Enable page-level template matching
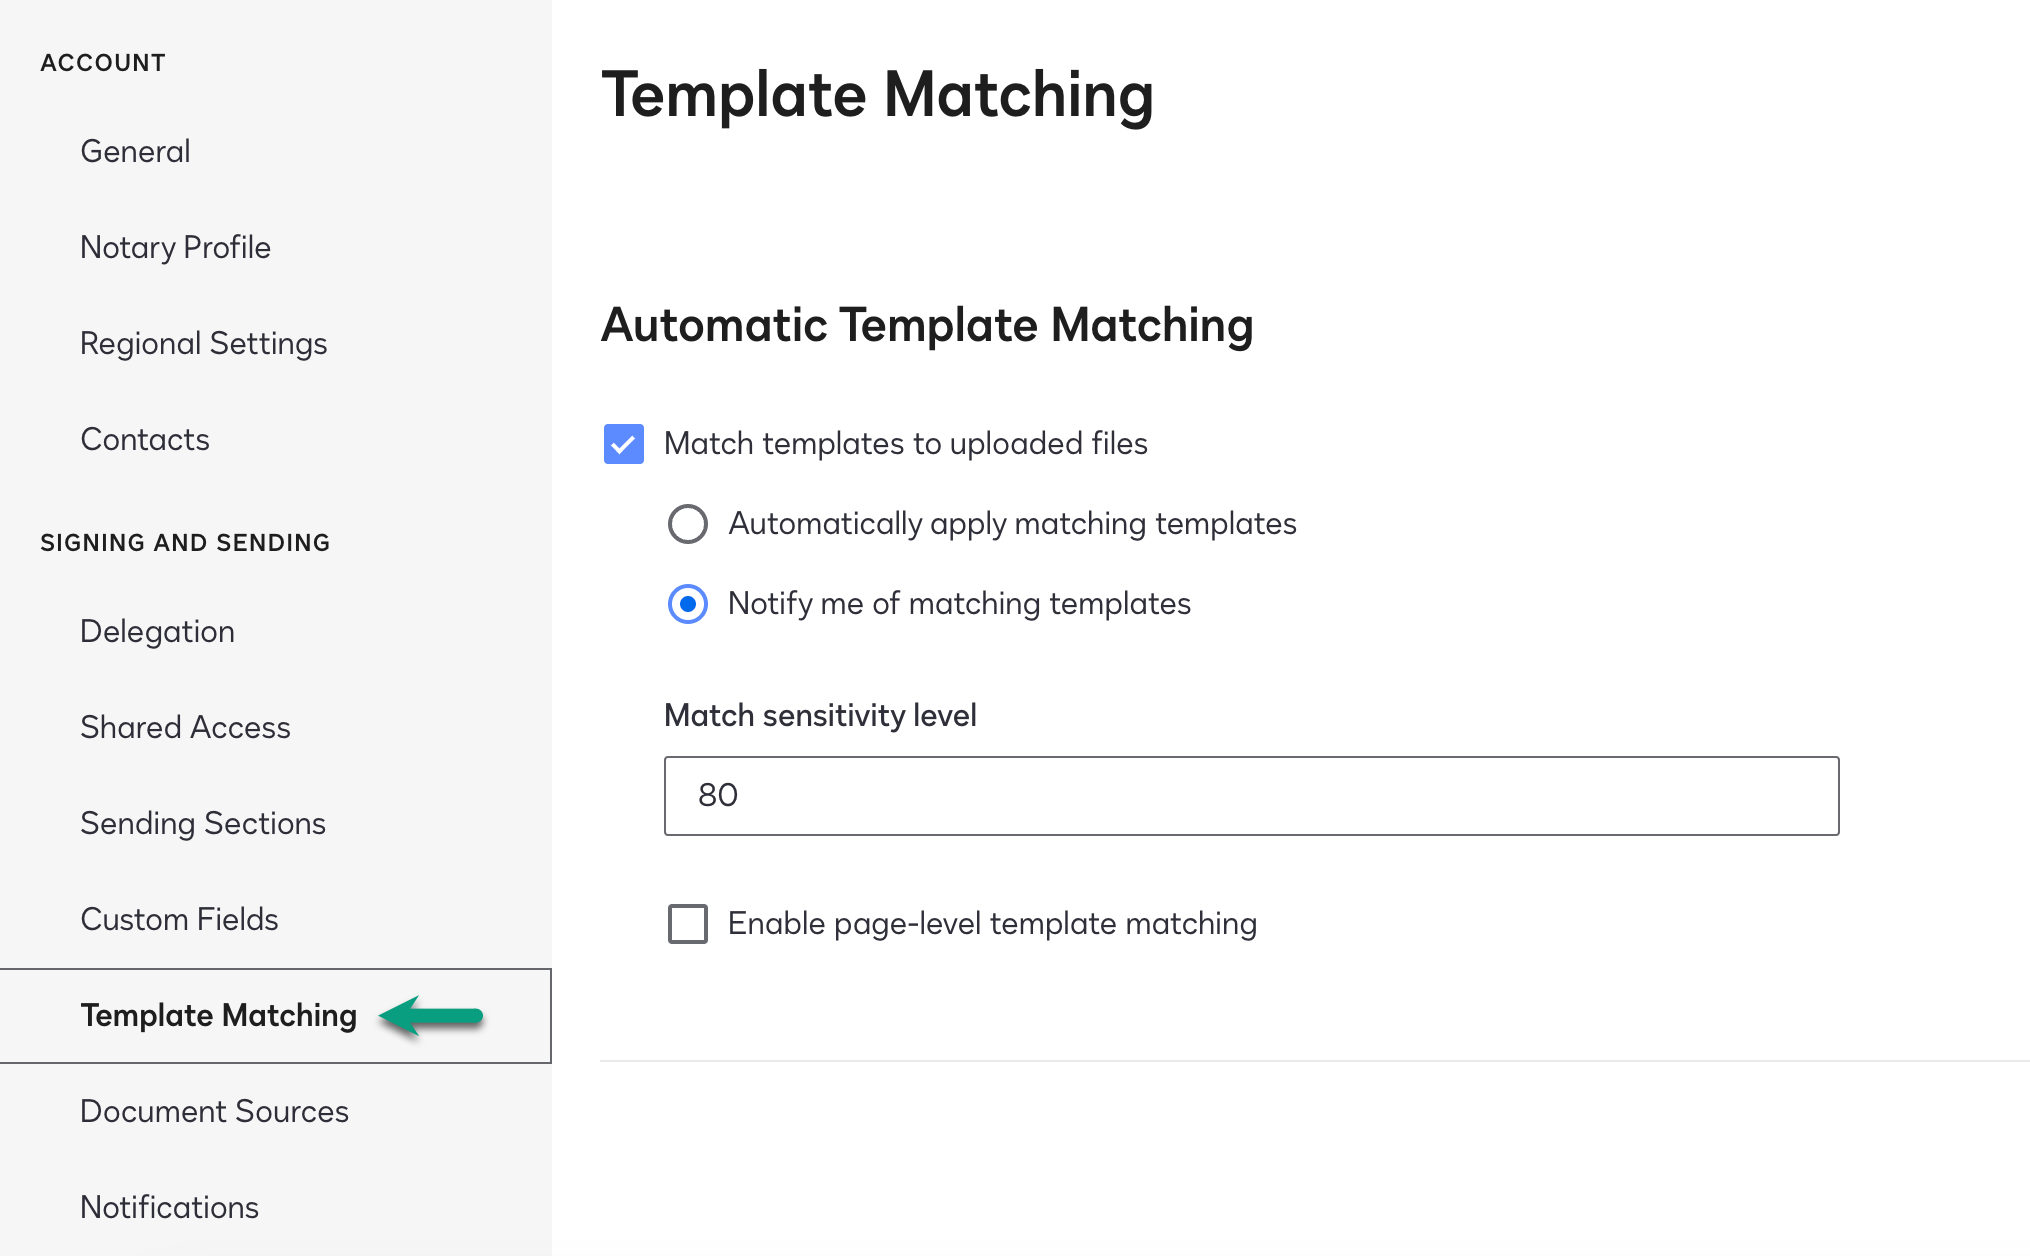Screen dimensions: 2030x1256 coord(687,924)
